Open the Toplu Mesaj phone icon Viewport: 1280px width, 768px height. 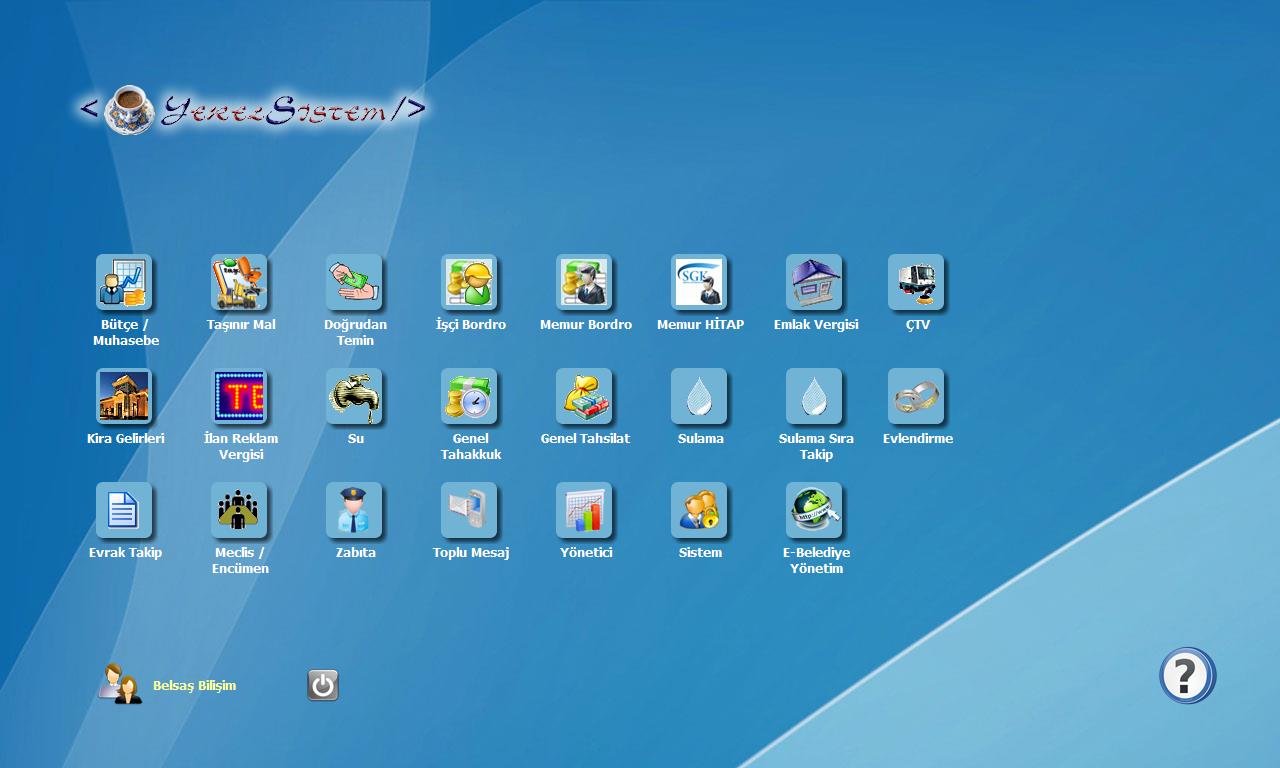click(x=469, y=510)
